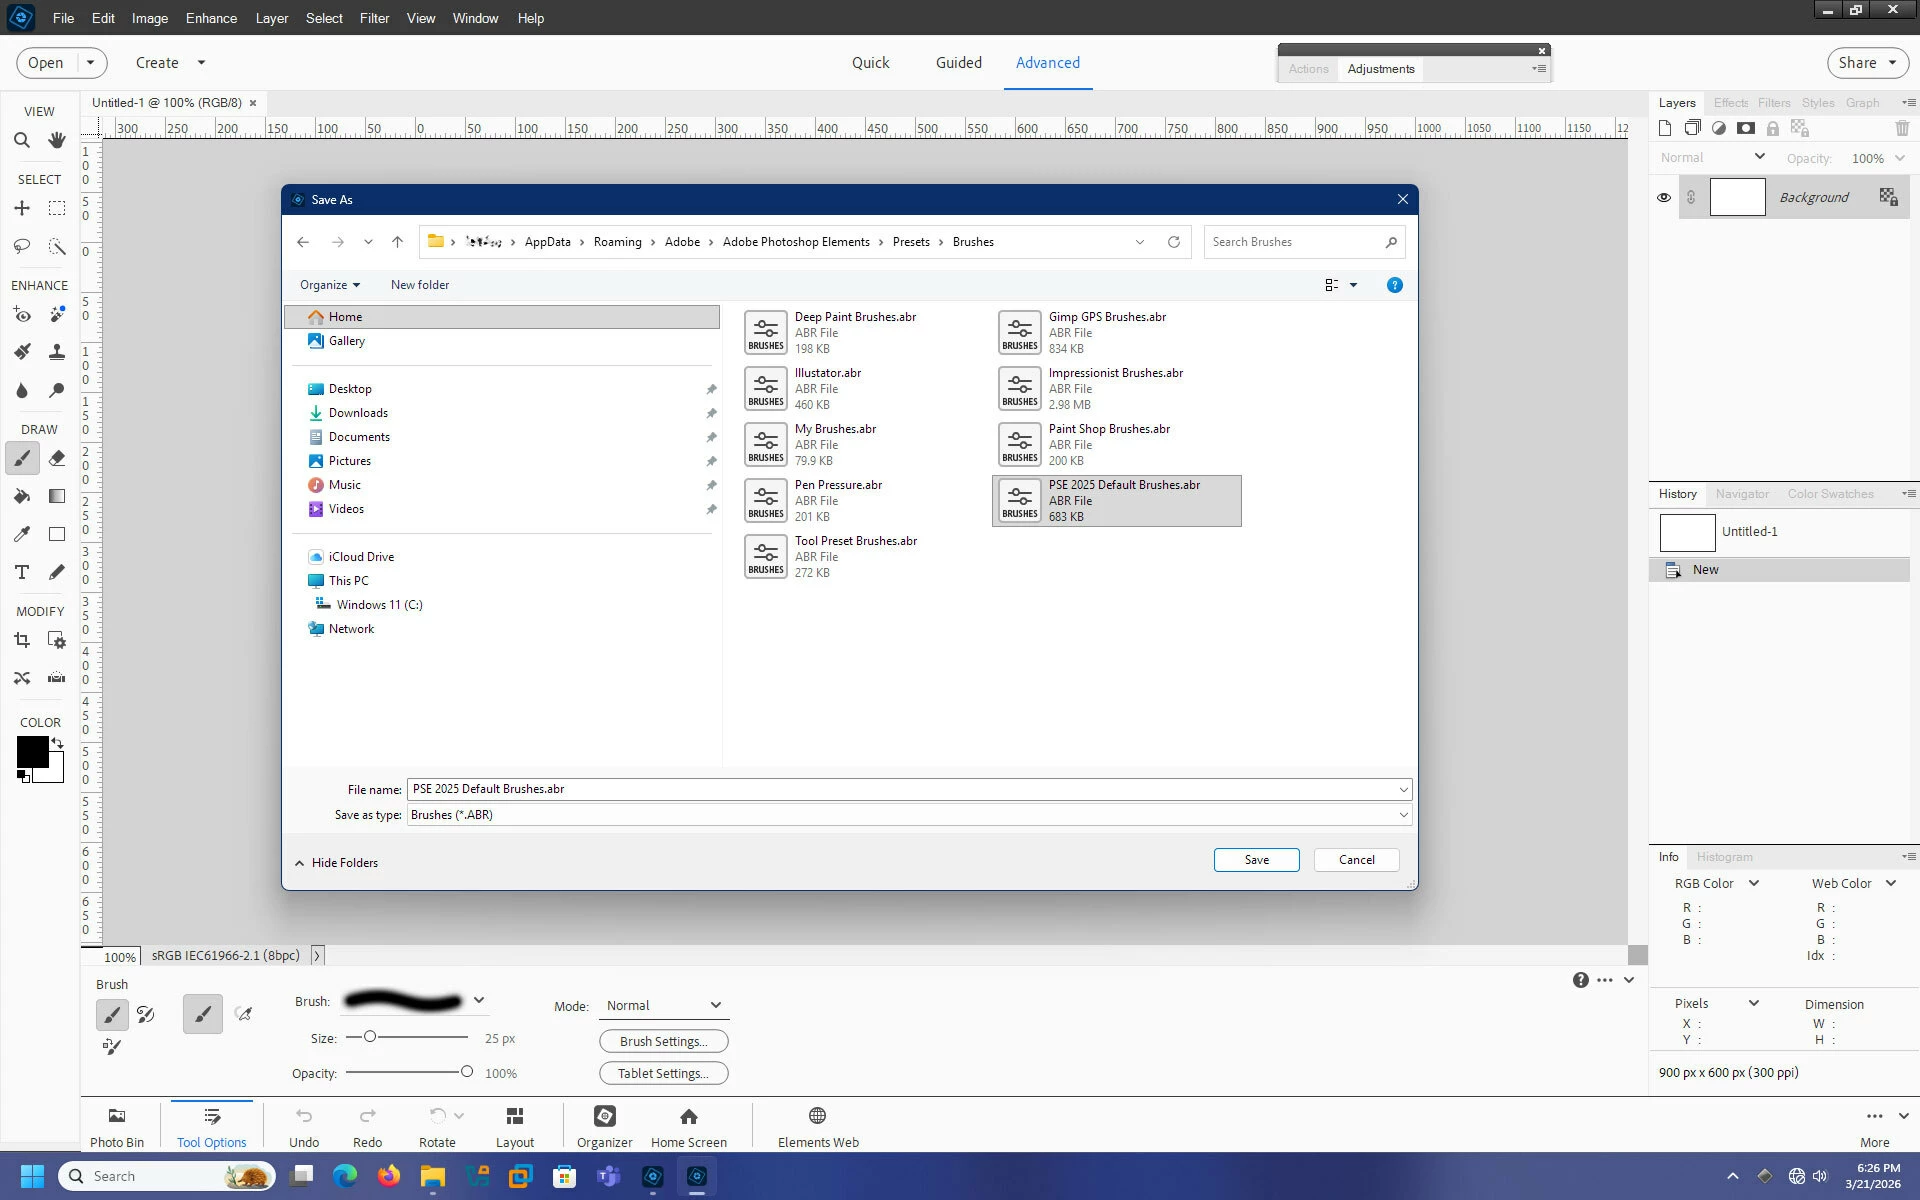Open the Organizer from taskbar

[x=604, y=1126]
